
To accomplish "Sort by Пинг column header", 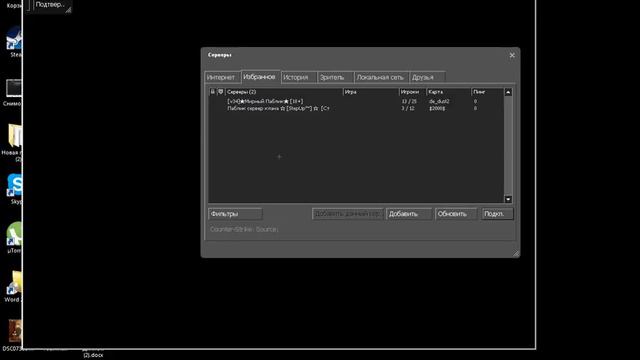I will pyautogui.click(x=487, y=92).
